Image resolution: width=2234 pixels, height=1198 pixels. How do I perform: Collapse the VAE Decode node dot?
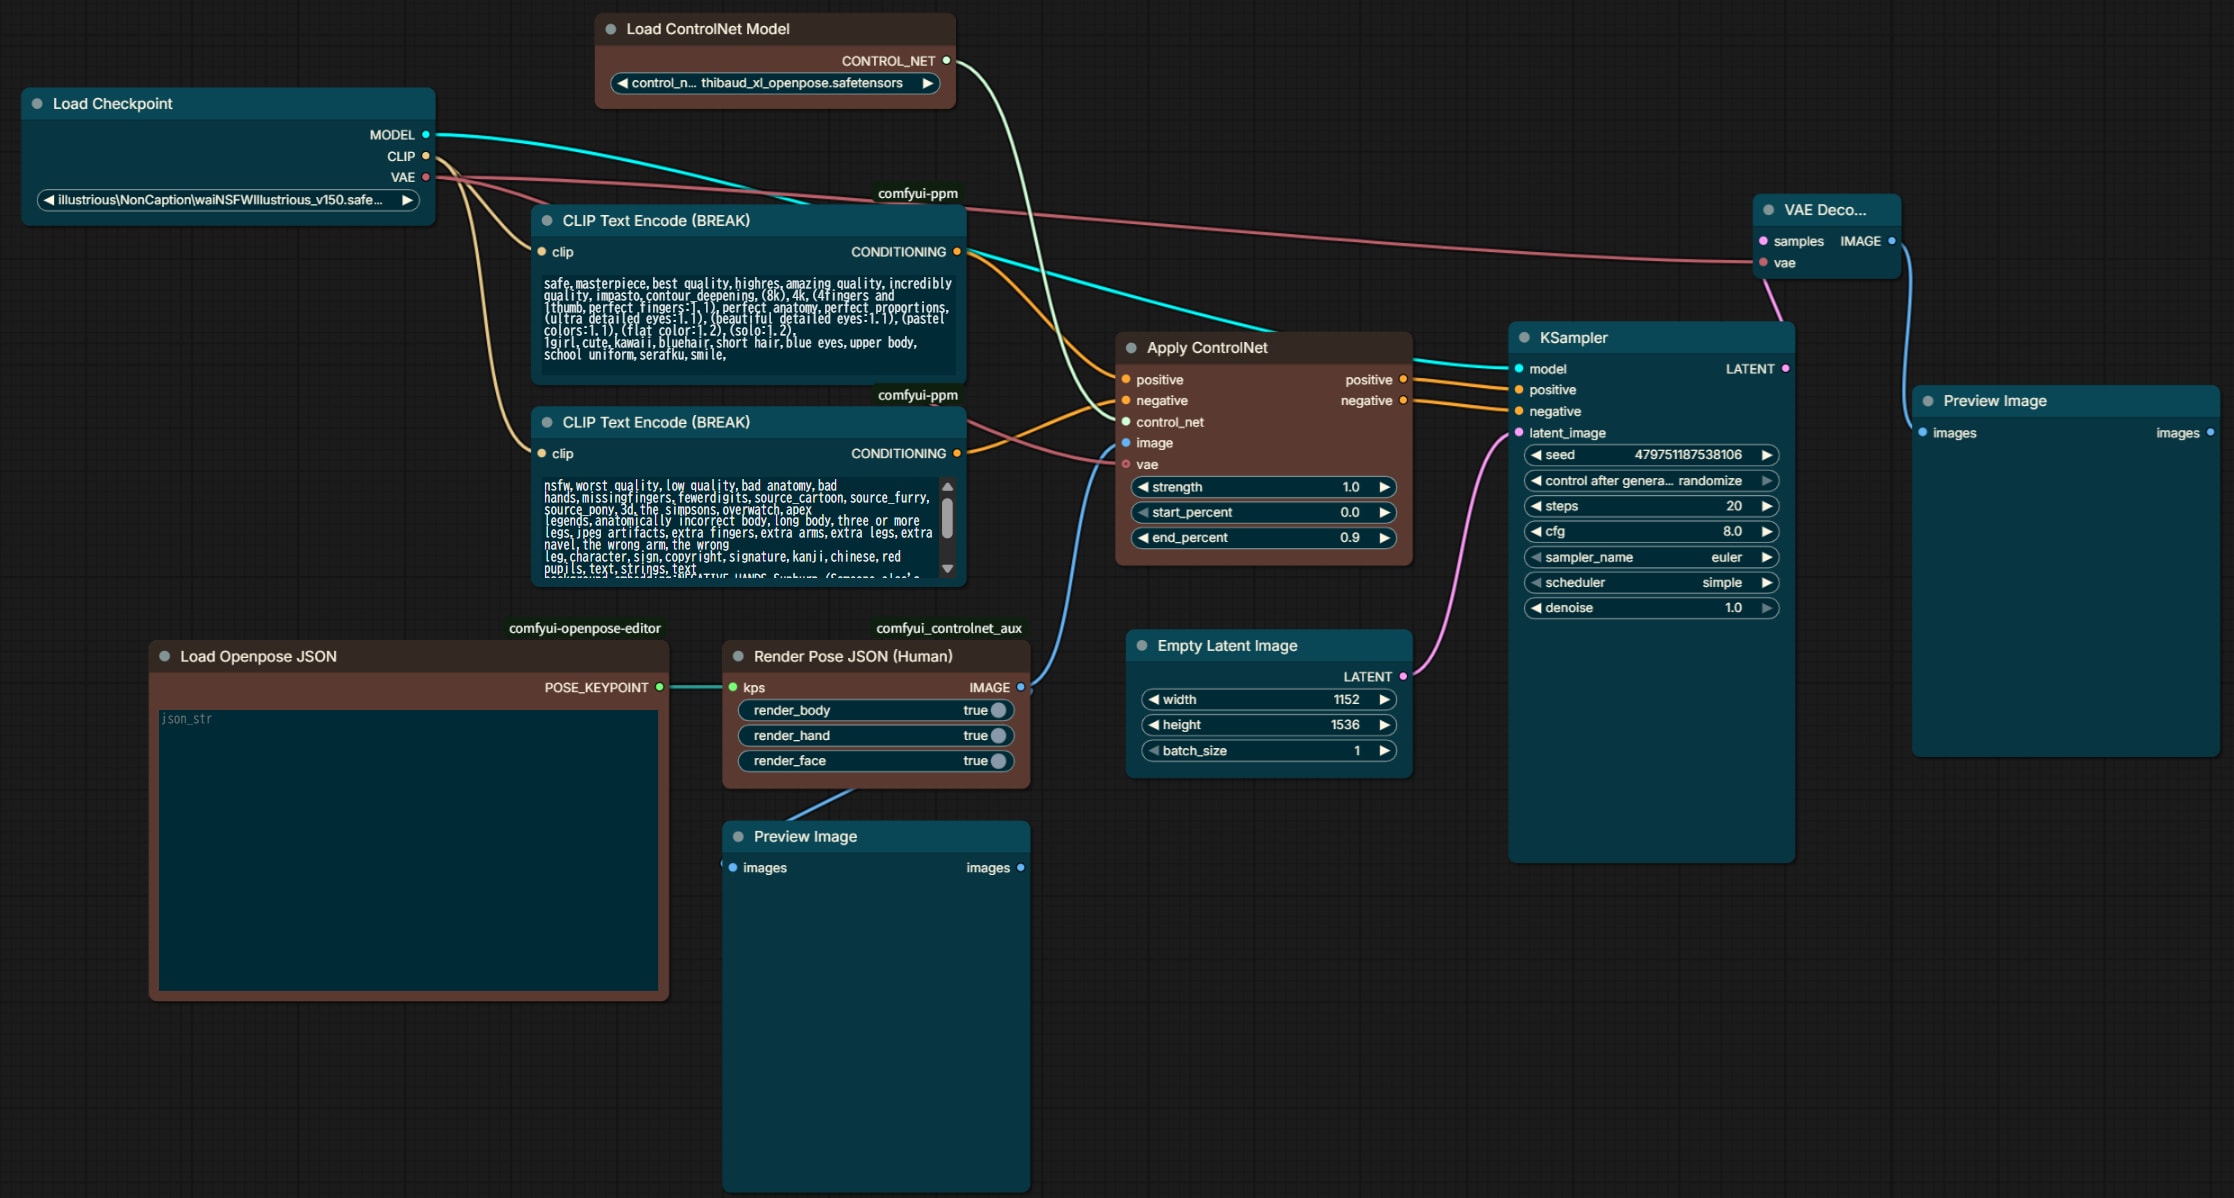1769,210
